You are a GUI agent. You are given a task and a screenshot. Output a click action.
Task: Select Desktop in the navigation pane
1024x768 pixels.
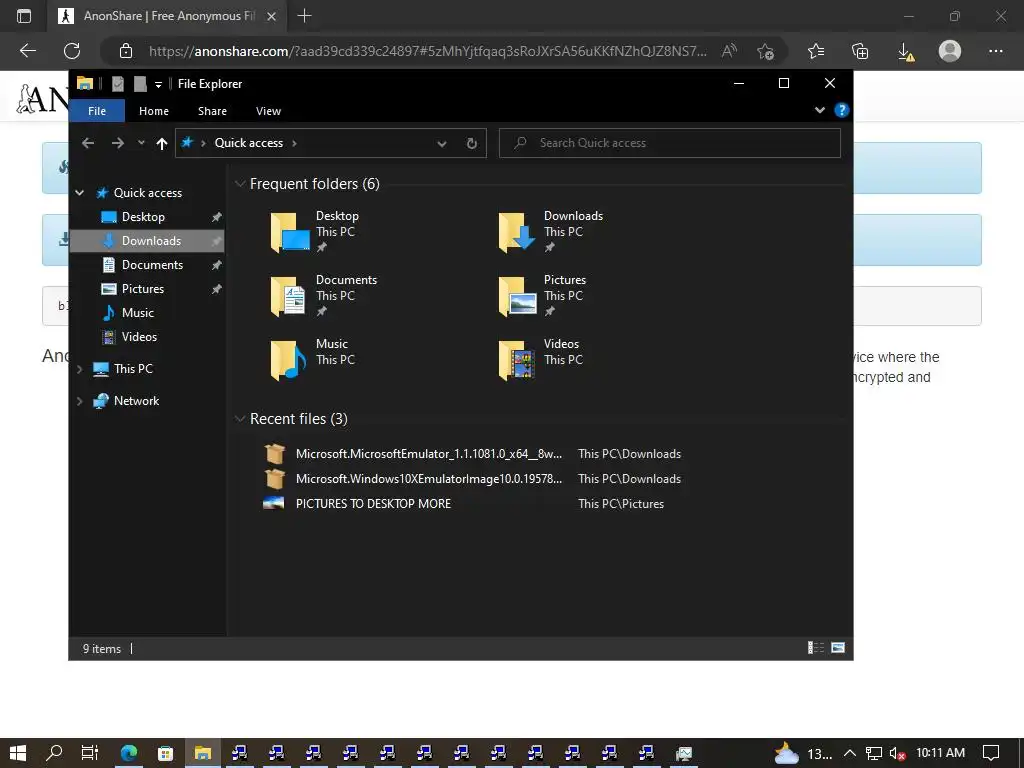click(143, 217)
